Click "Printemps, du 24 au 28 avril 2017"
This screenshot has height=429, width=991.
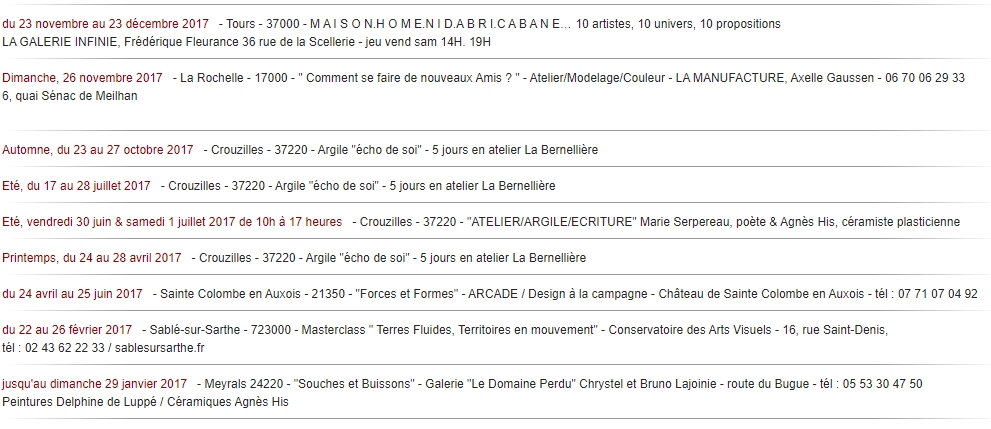click(92, 258)
